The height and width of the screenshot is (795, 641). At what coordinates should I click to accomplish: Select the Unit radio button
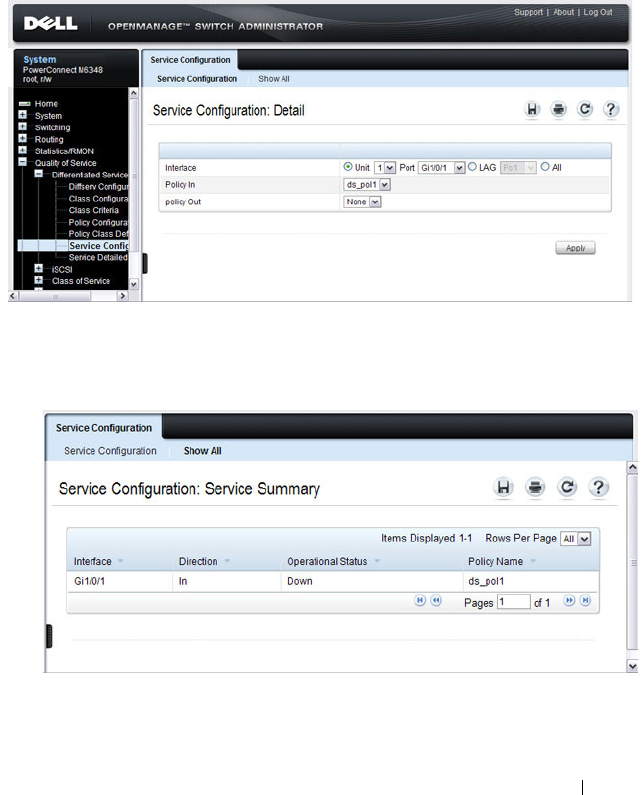348,167
